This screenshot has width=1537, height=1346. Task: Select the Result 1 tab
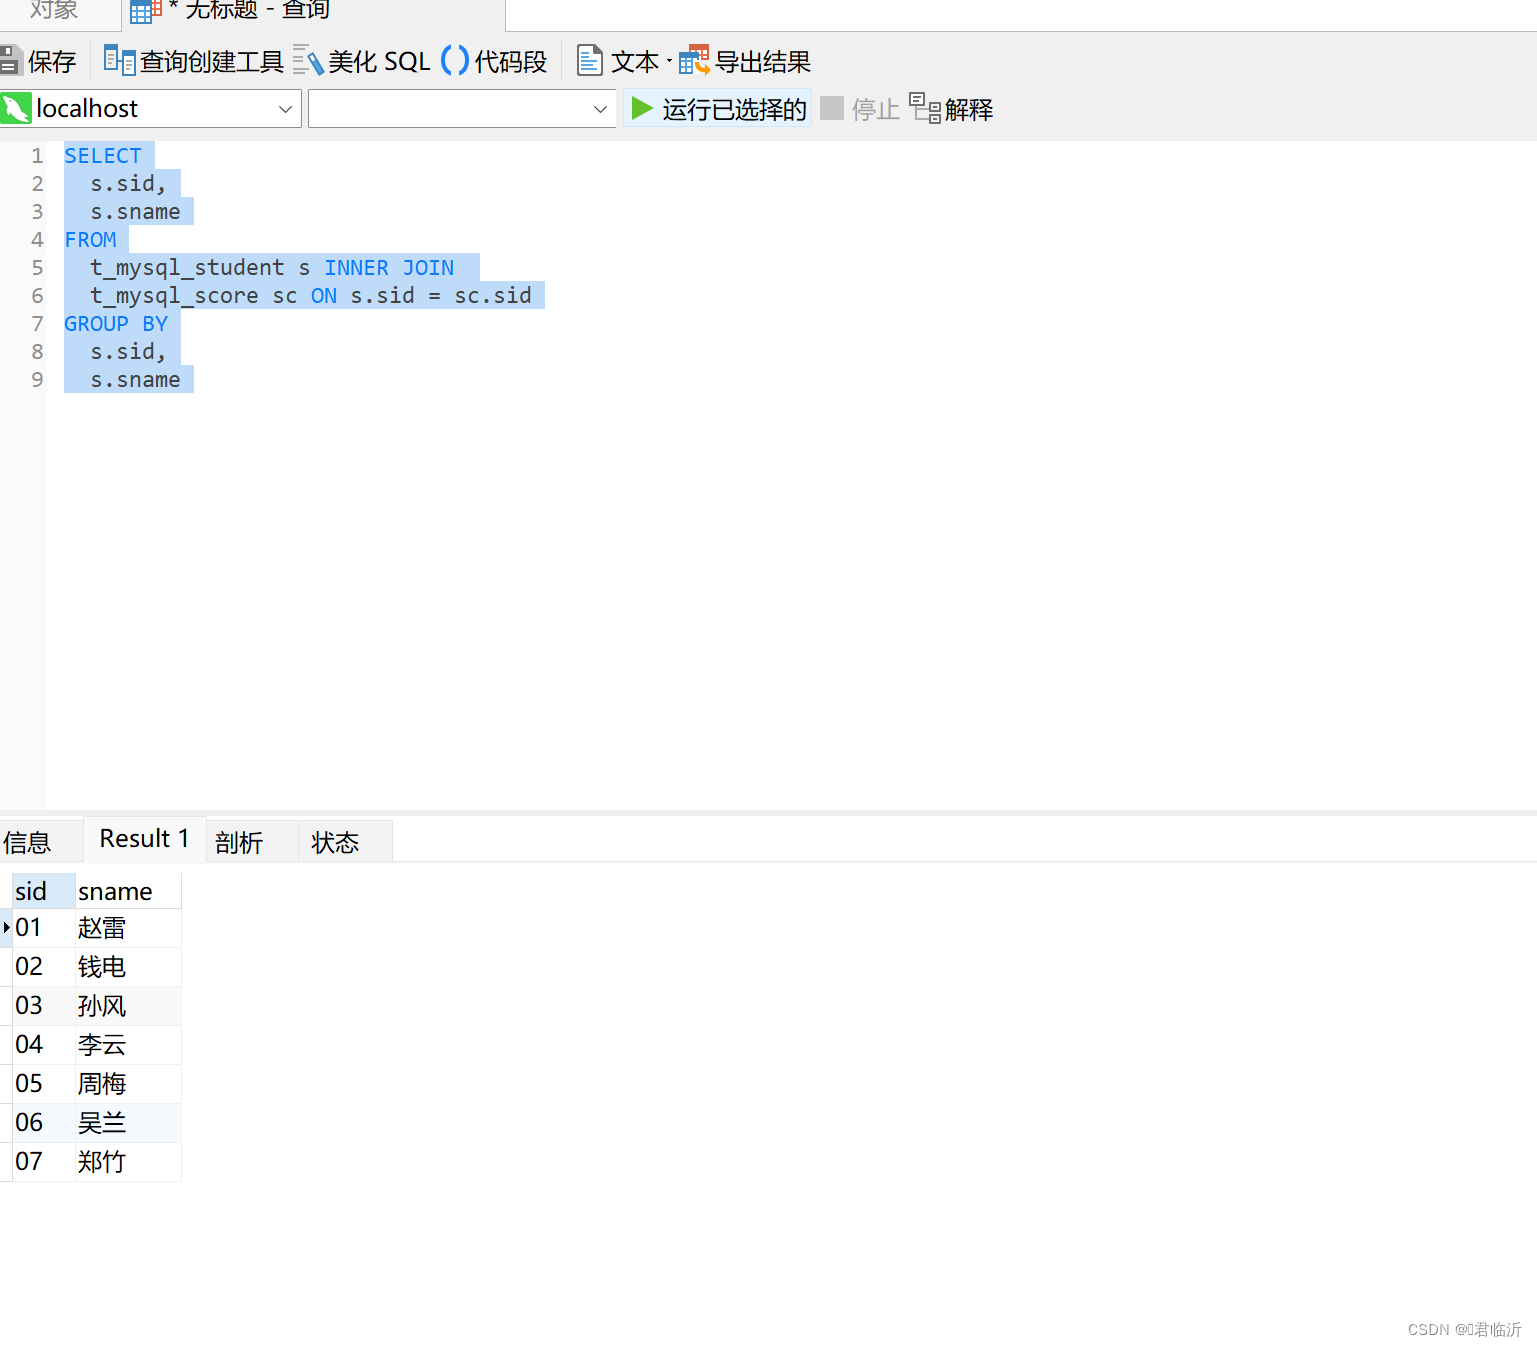(x=144, y=838)
